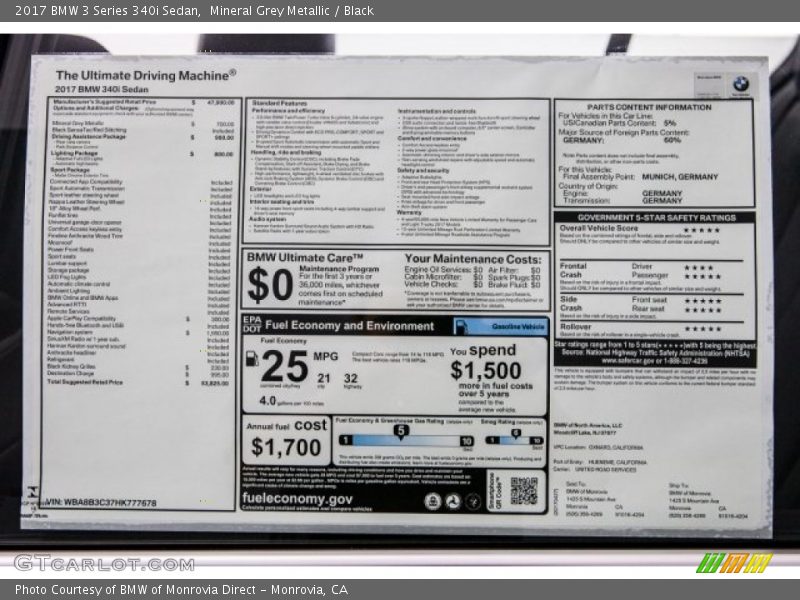Click the five stars for Overall Vehicle Score

[700, 228]
